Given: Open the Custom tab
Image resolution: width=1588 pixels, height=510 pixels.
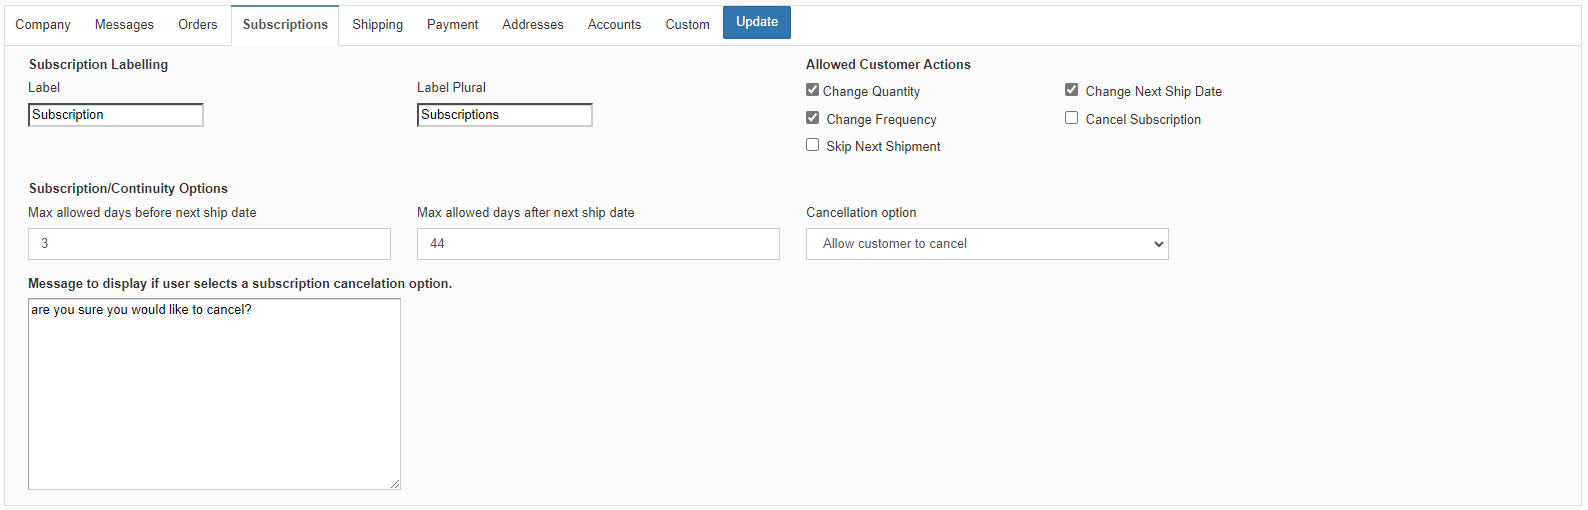Looking at the screenshot, I should pyautogui.click(x=688, y=25).
